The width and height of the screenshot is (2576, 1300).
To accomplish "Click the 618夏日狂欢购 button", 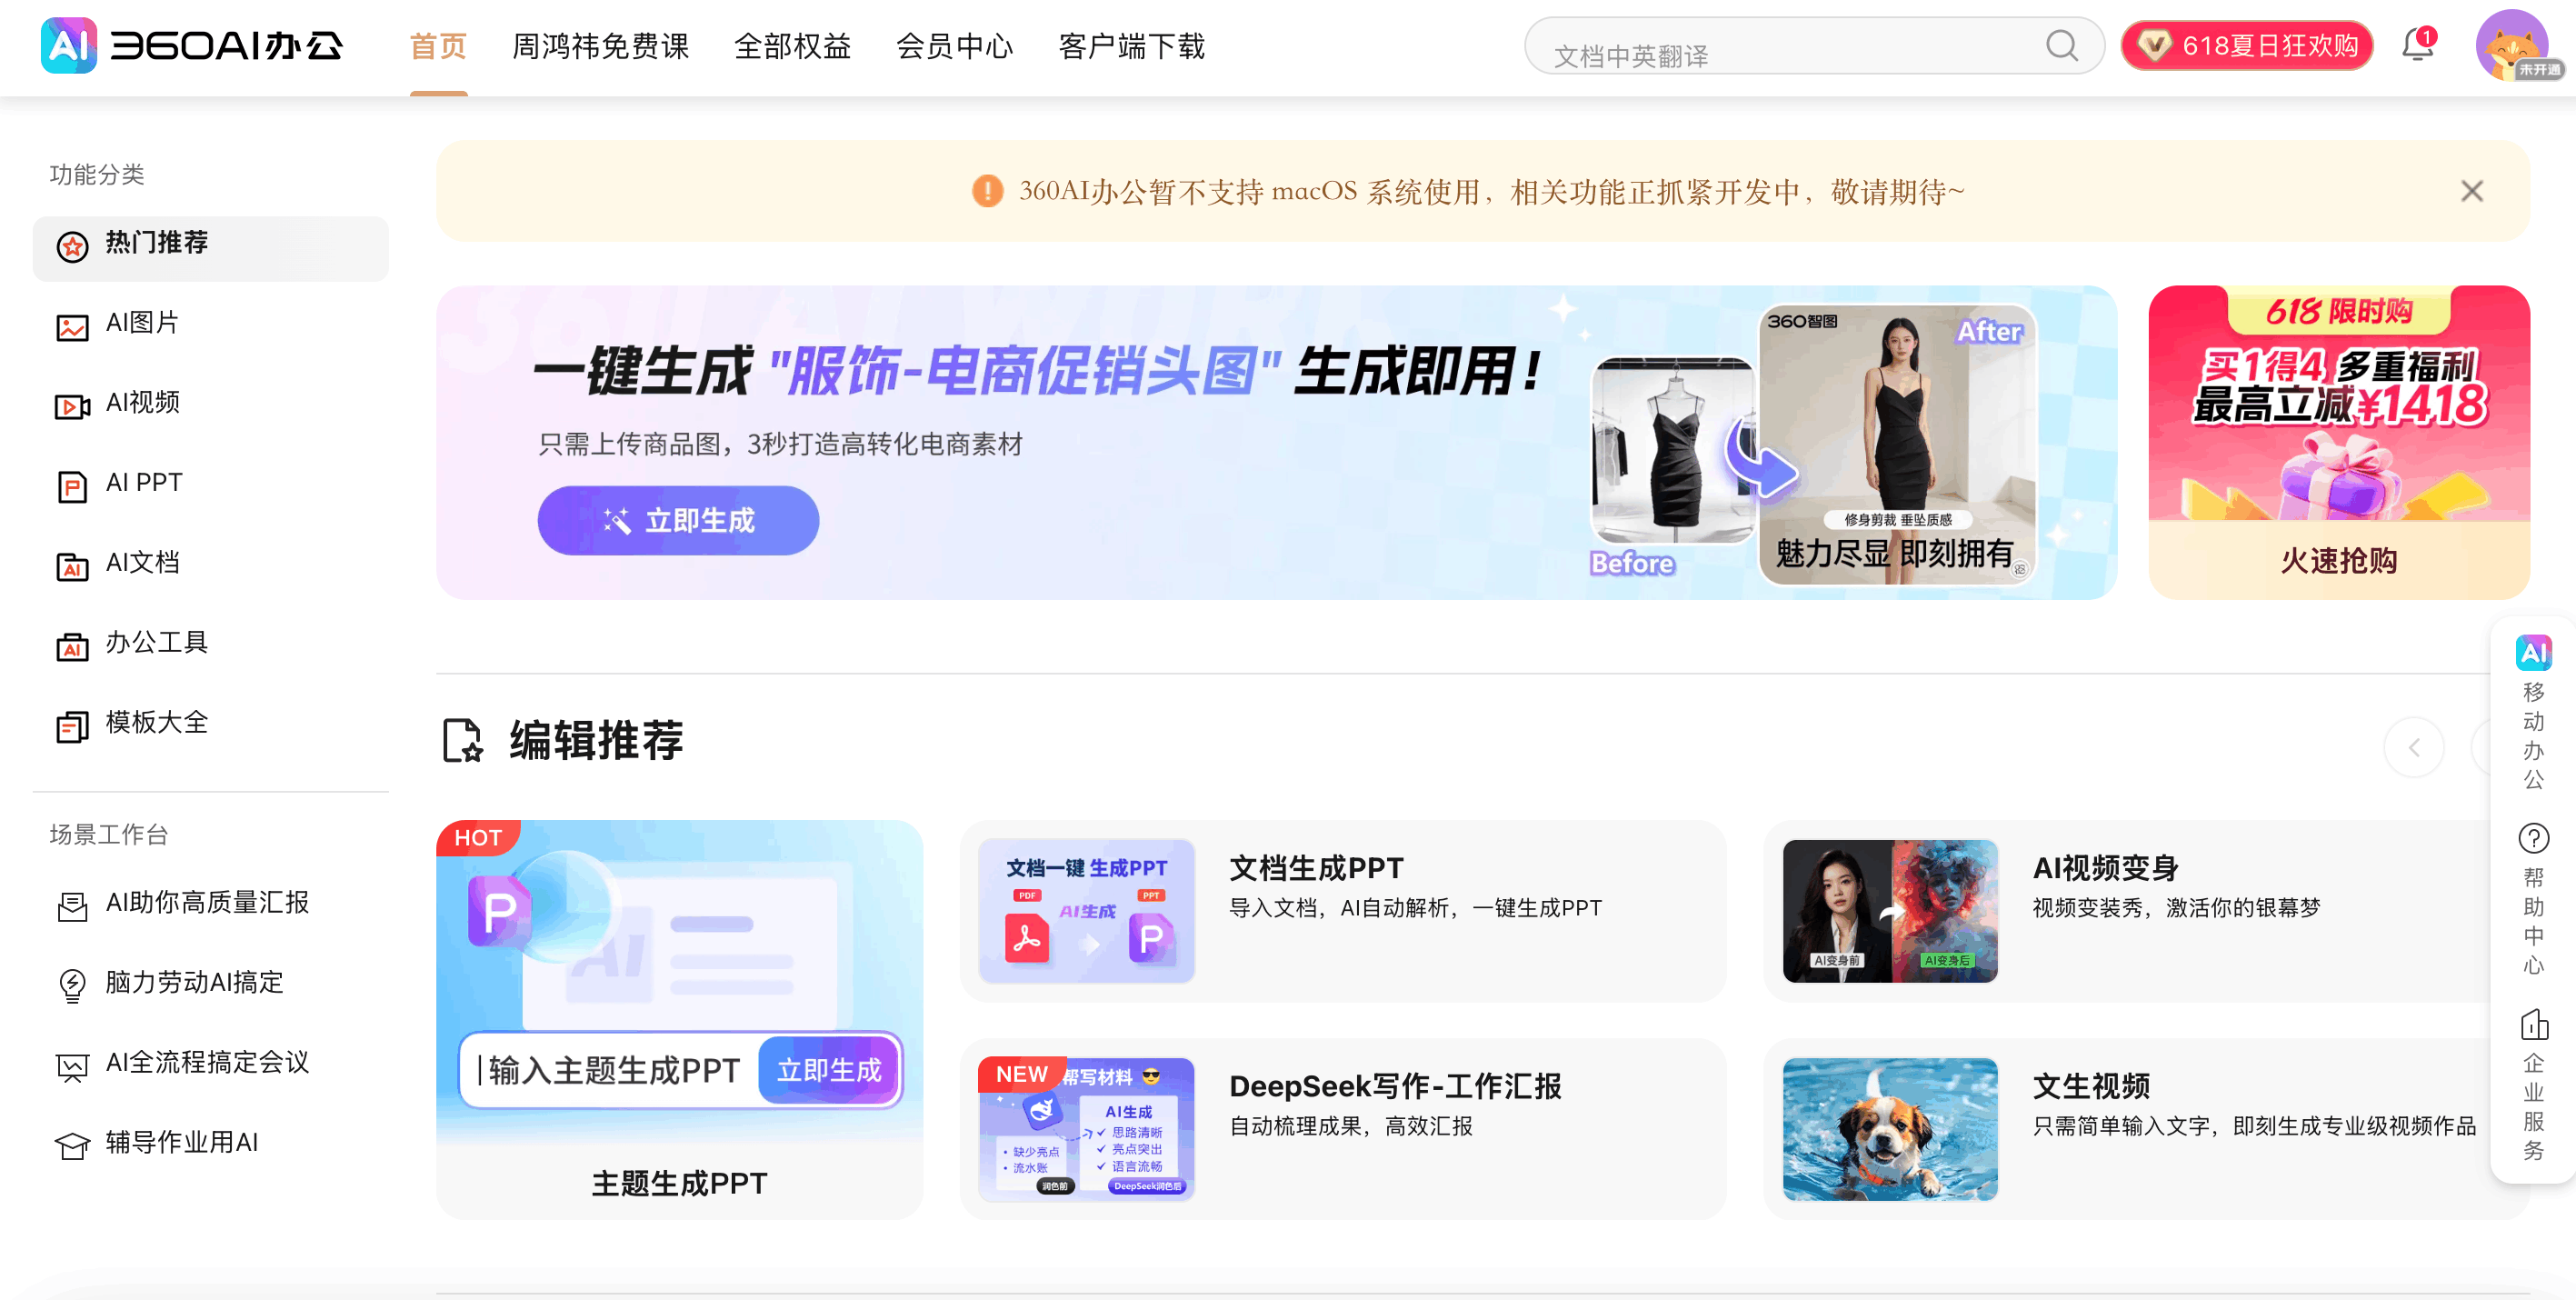I will [2246, 45].
